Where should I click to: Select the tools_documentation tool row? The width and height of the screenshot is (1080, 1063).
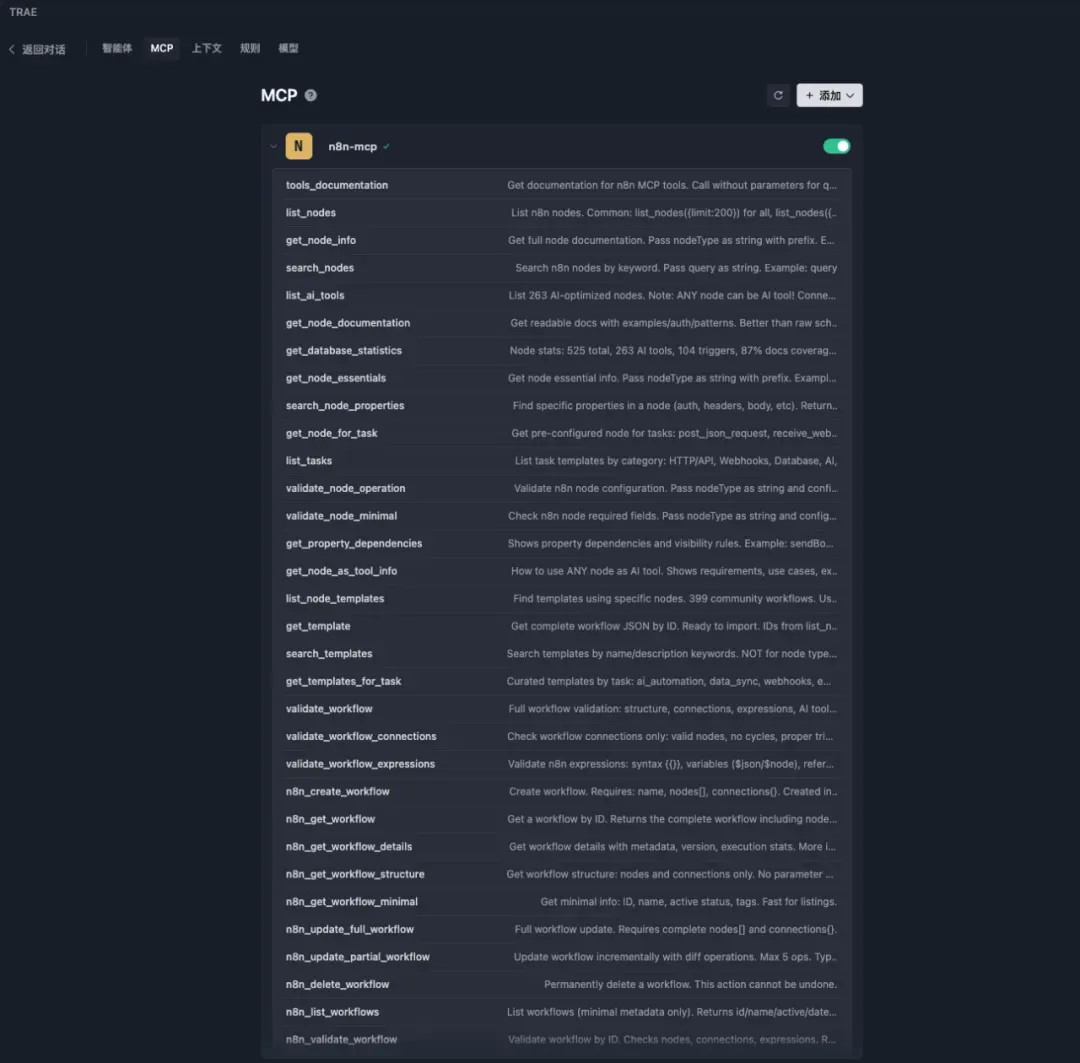(x=561, y=185)
